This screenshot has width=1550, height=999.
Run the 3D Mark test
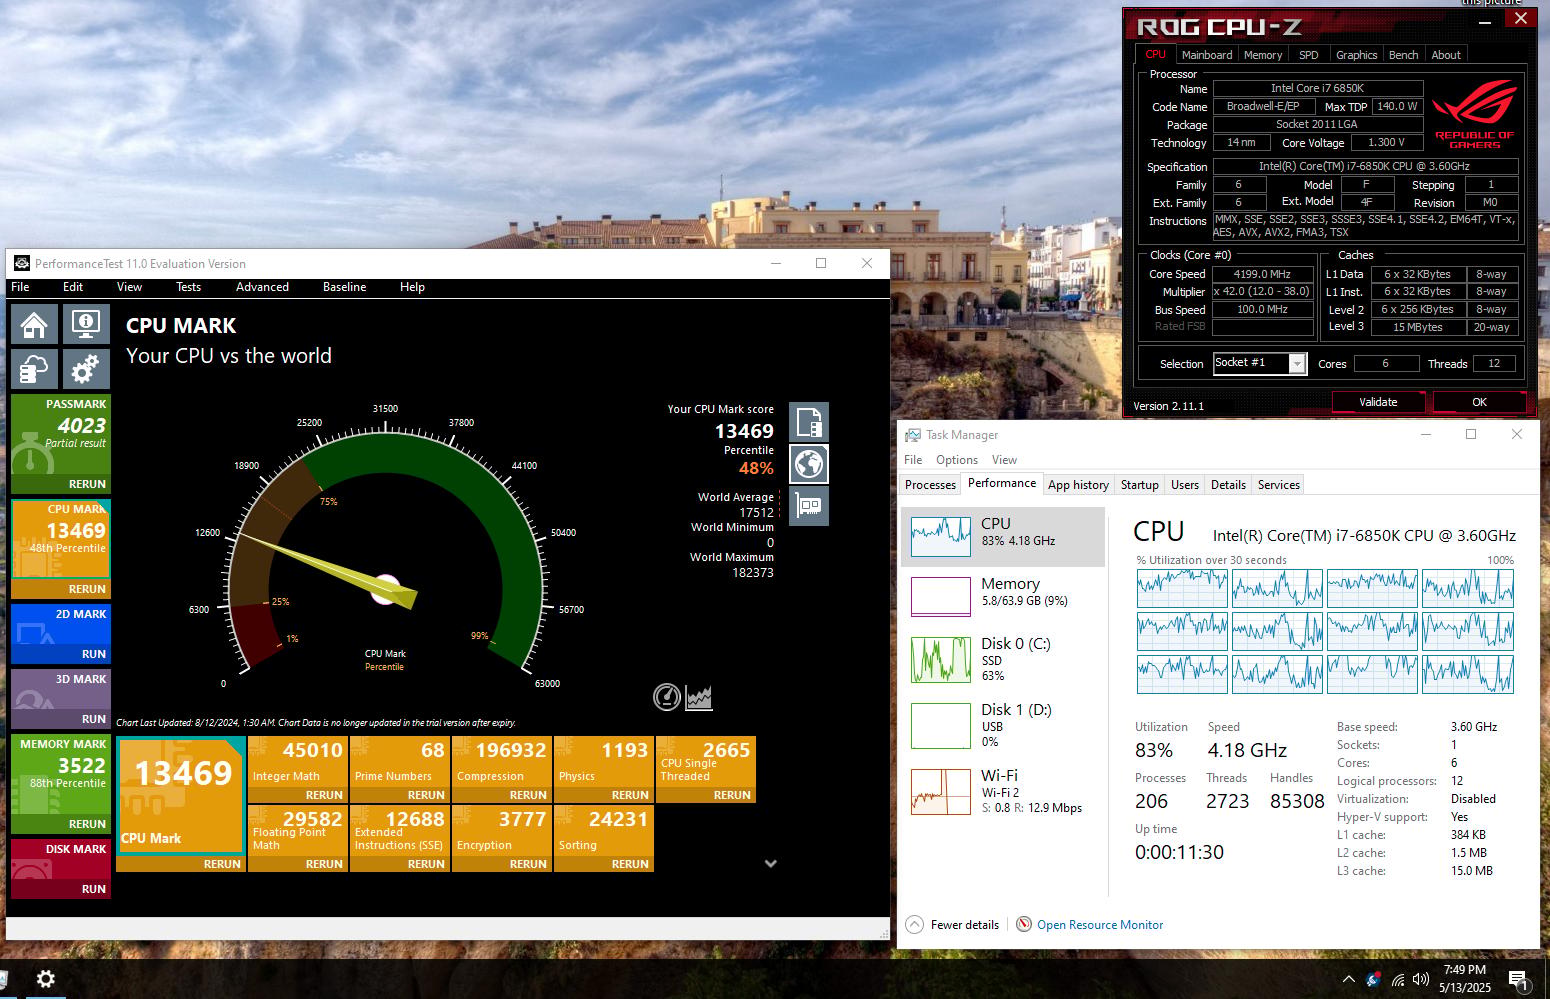(x=94, y=719)
